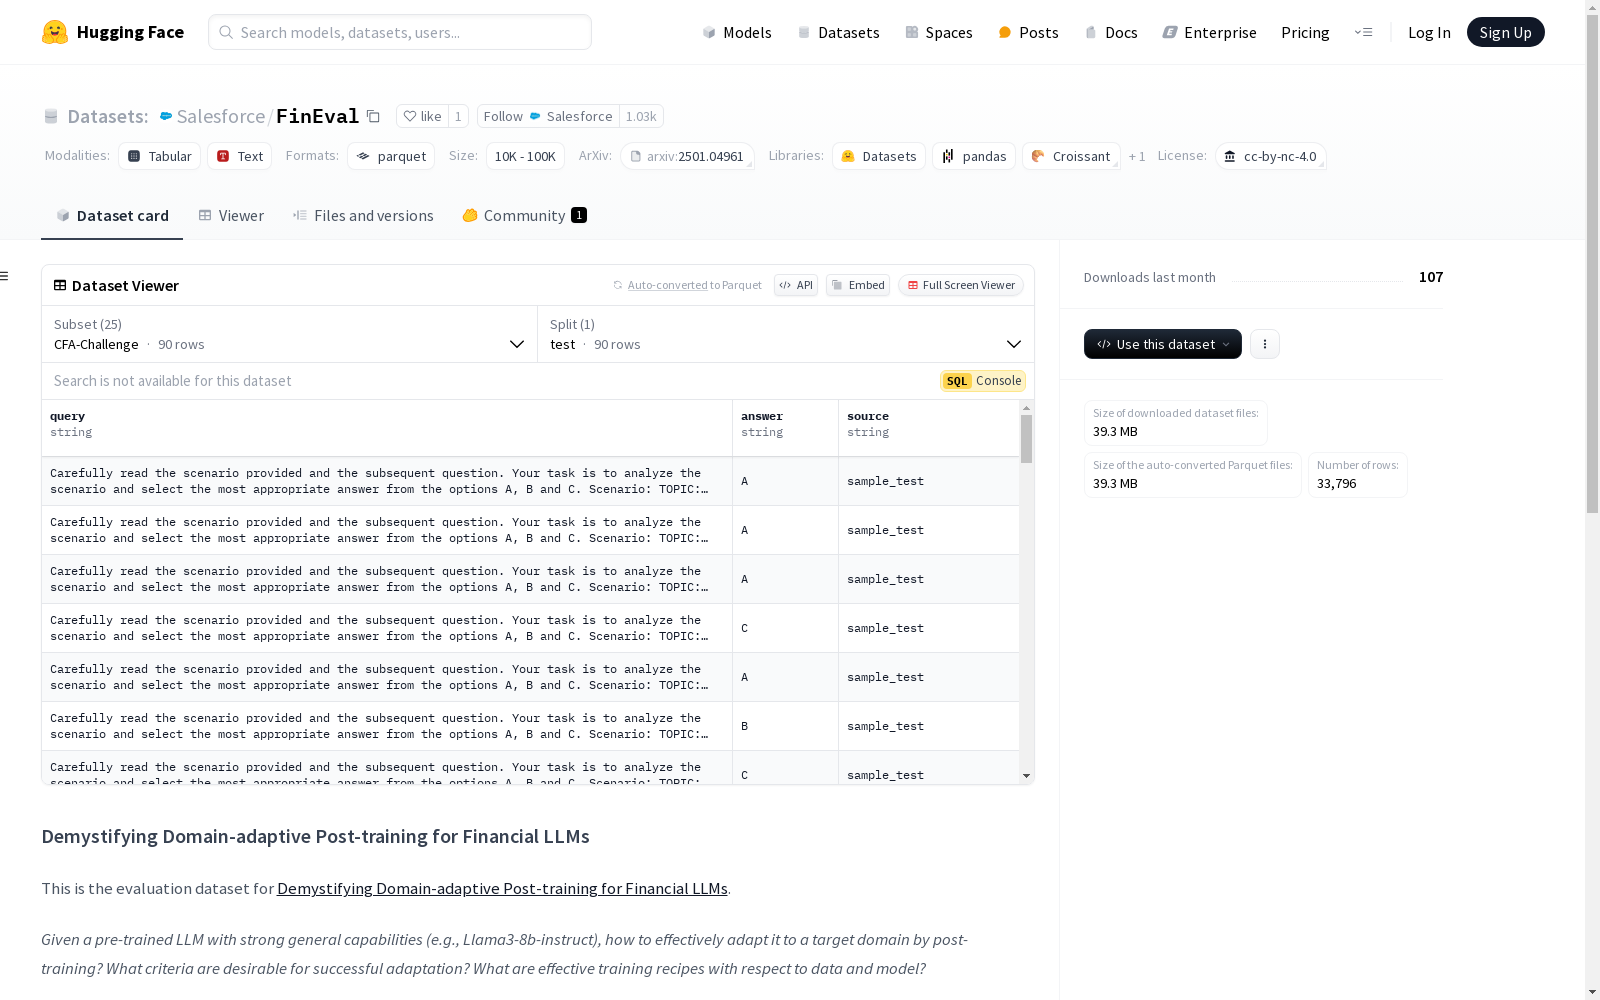Image resolution: width=1600 pixels, height=1000 pixels.
Task: Click the heart like icon
Action: point(409,116)
